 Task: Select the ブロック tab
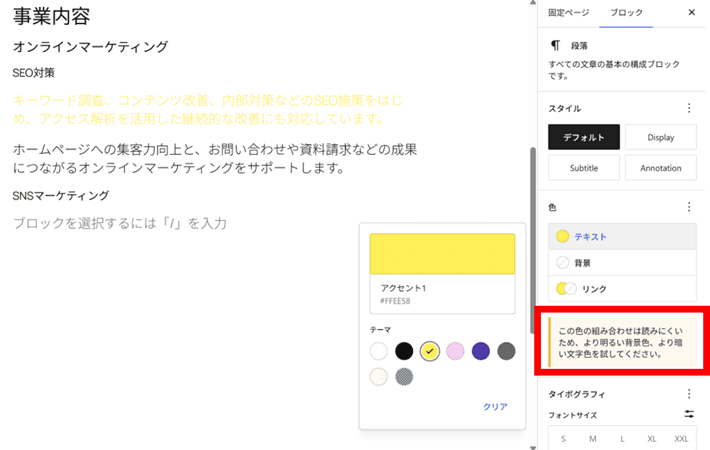pos(626,13)
